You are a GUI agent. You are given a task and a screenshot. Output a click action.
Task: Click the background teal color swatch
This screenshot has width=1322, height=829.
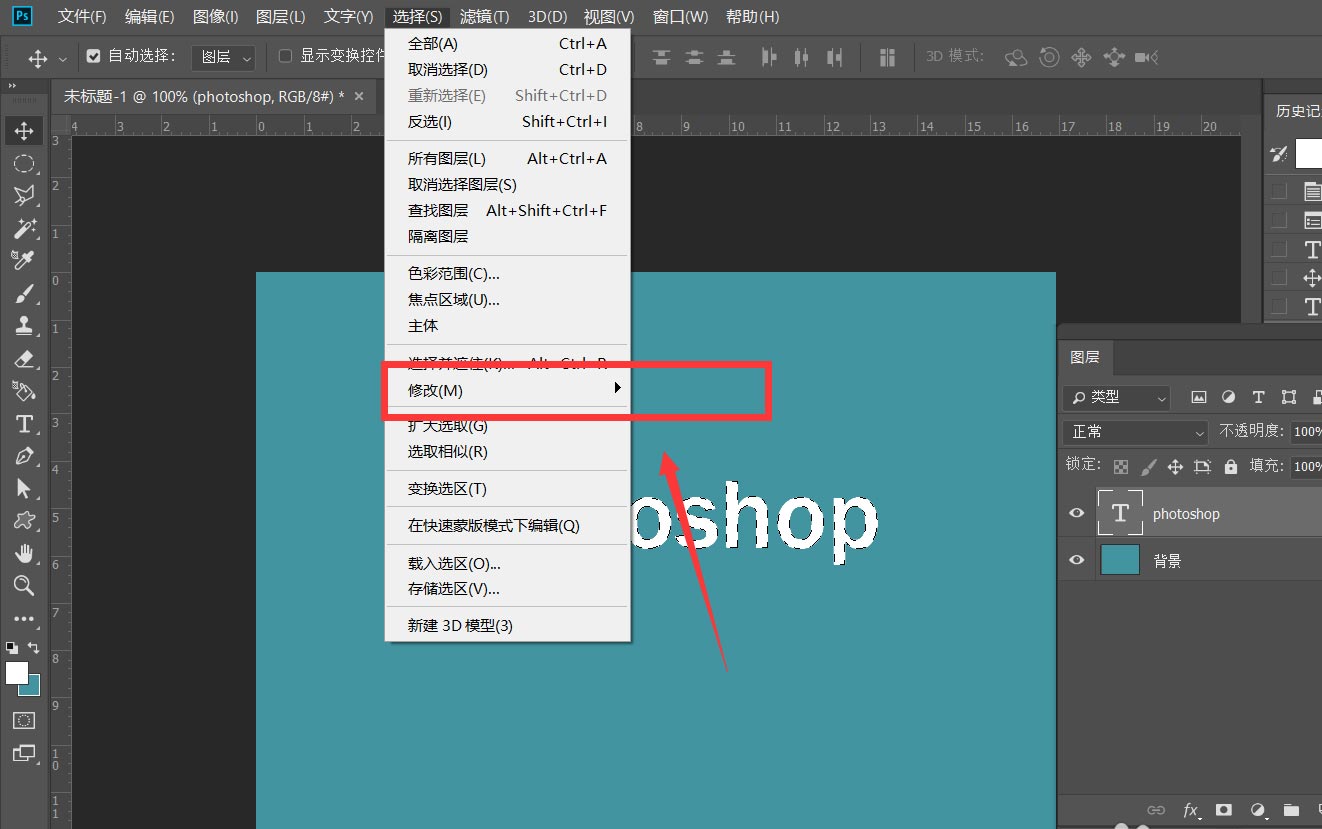coord(33,688)
